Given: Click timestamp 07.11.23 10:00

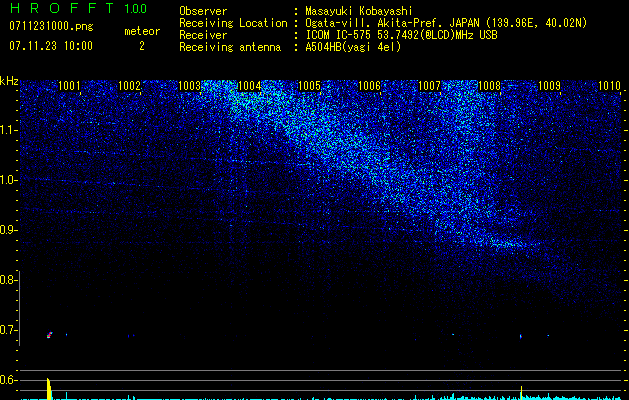Looking at the screenshot, I should click(x=51, y=46).
